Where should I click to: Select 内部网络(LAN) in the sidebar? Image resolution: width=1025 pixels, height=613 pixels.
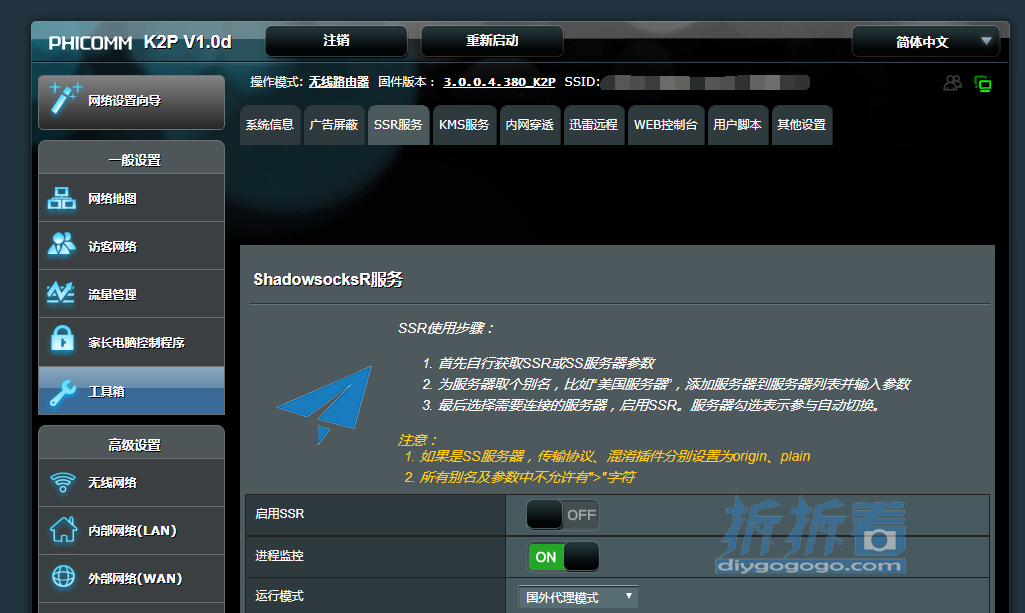[x=131, y=530]
